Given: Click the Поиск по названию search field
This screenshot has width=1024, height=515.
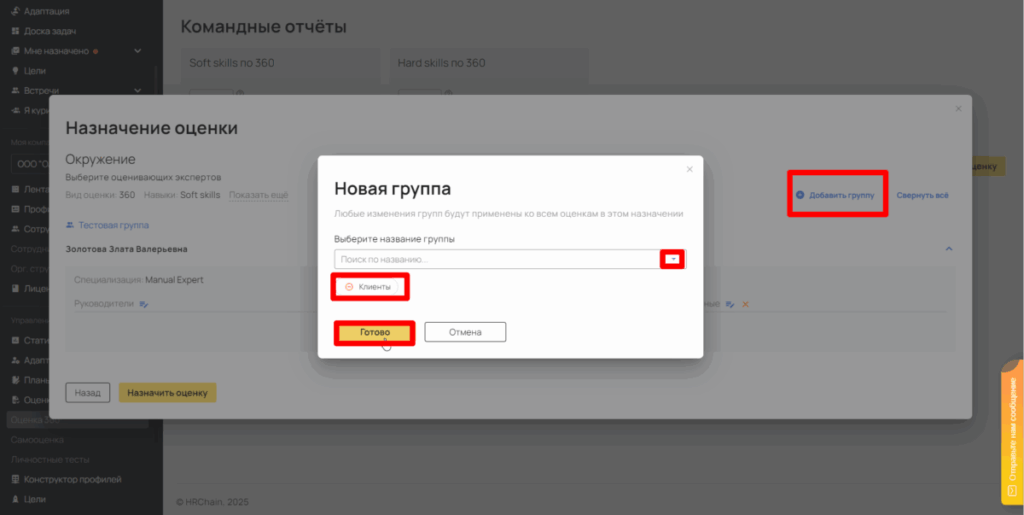Looking at the screenshot, I should [x=495, y=259].
